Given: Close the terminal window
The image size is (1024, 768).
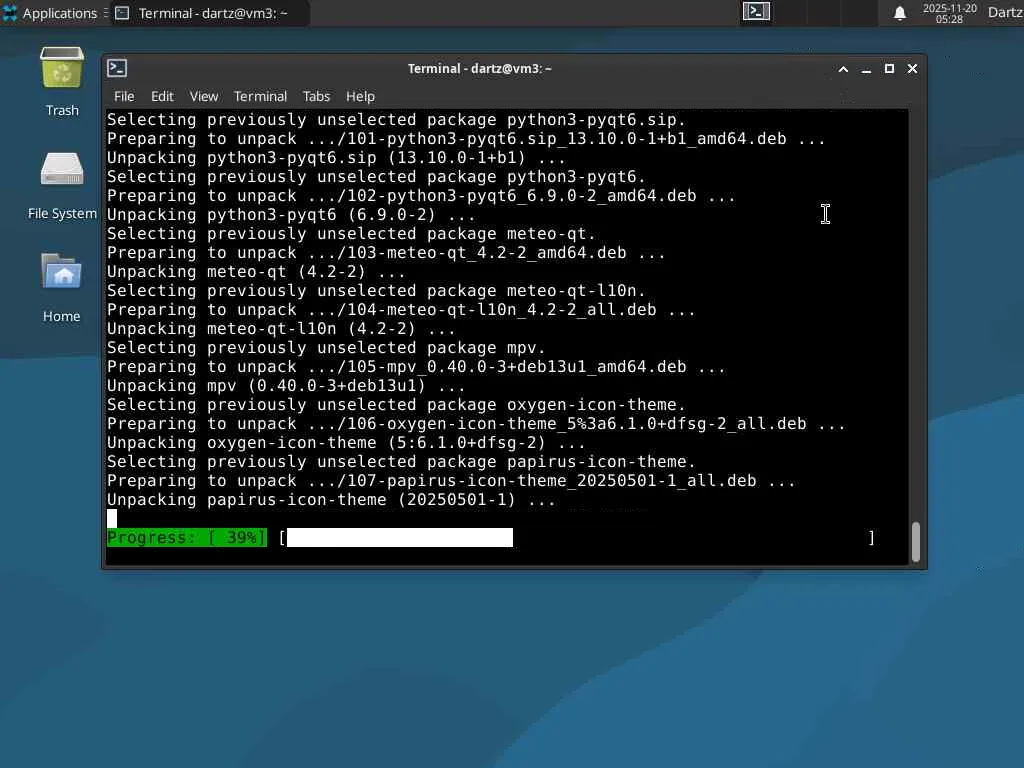Looking at the screenshot, I should (x=912, y=69).
